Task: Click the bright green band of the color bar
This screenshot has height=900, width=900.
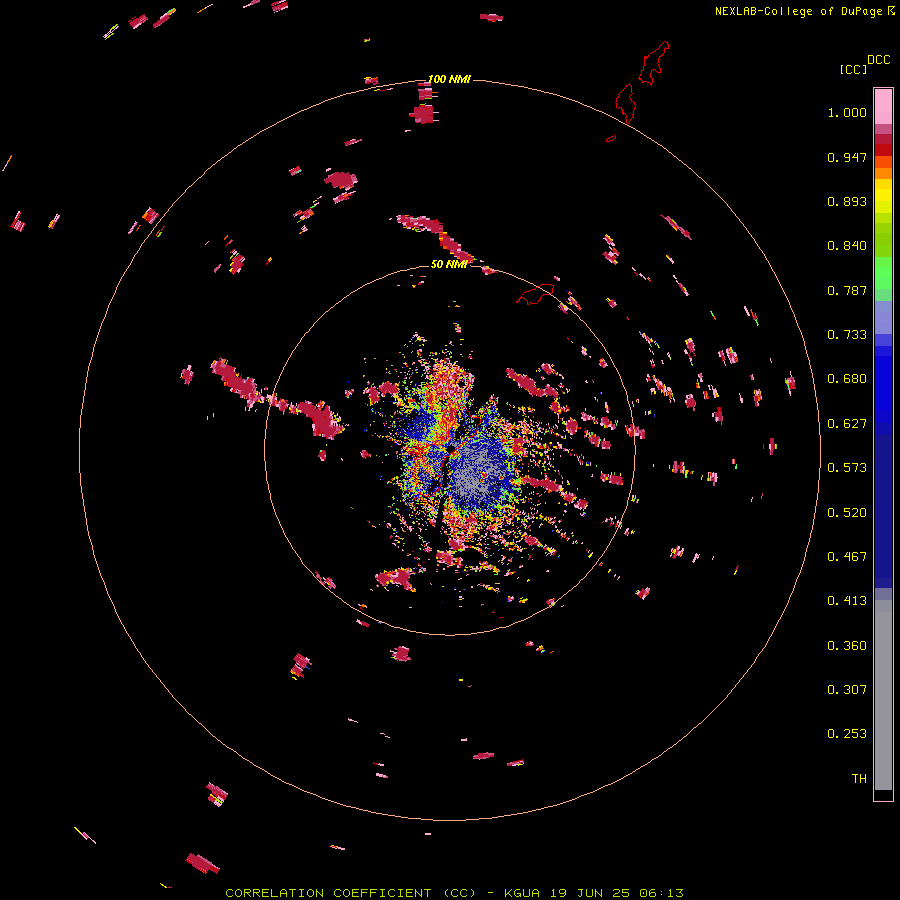Action: (883, 273)
